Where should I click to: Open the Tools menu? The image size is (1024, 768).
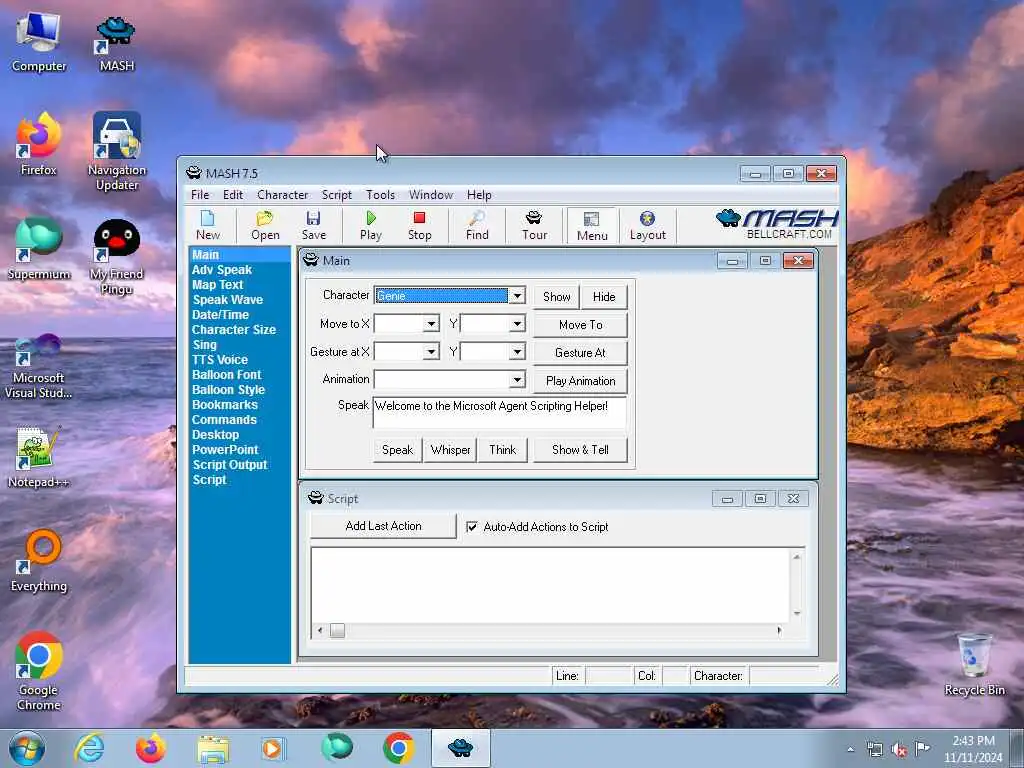[380, 195]
